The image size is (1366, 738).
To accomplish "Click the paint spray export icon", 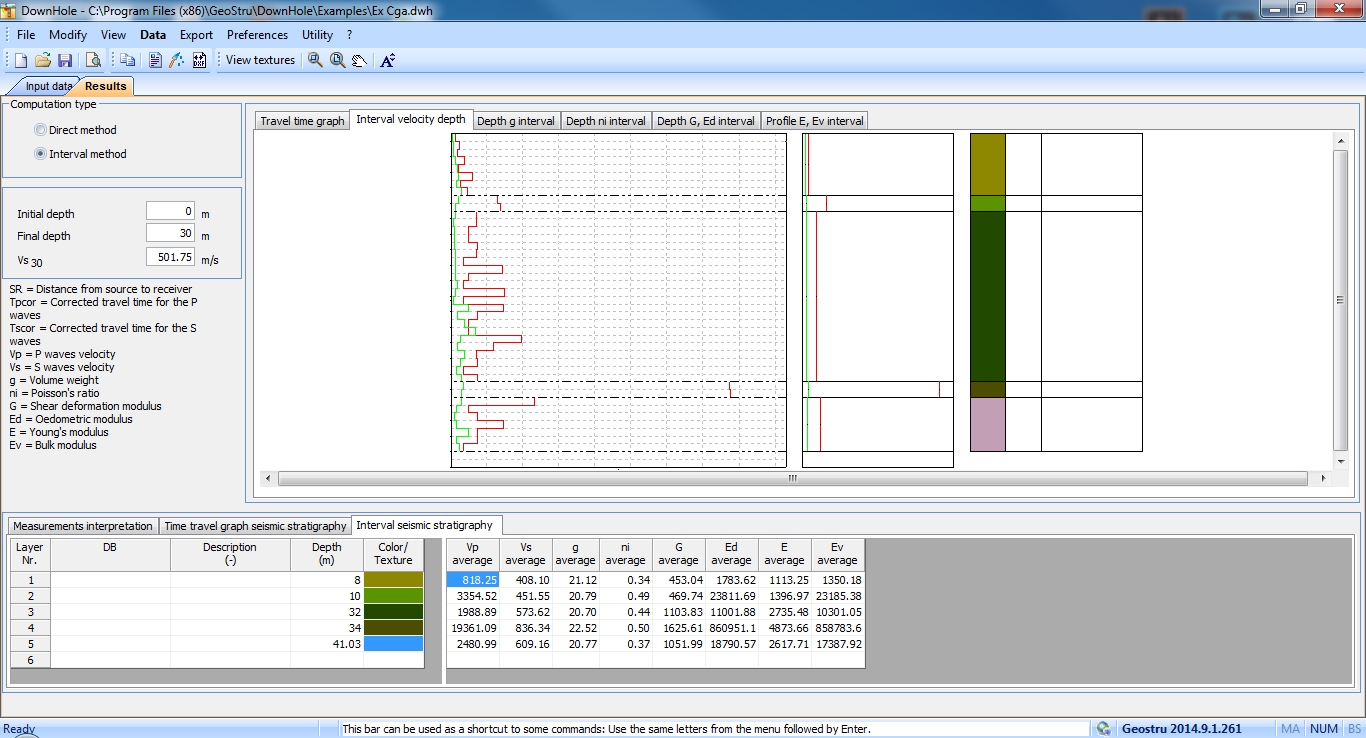I will point(177,60).
